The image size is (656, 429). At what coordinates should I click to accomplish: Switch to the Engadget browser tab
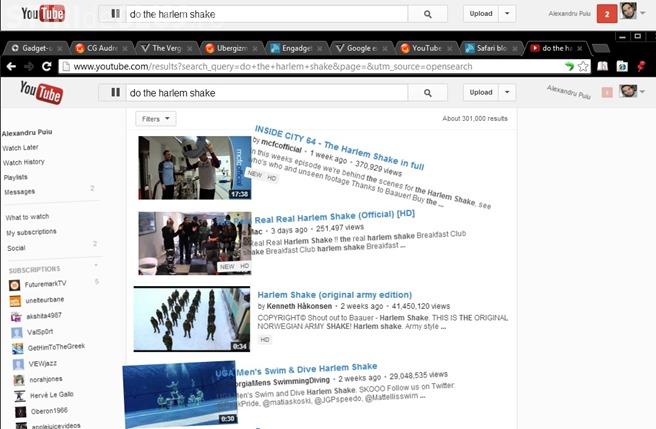point(295,47)
